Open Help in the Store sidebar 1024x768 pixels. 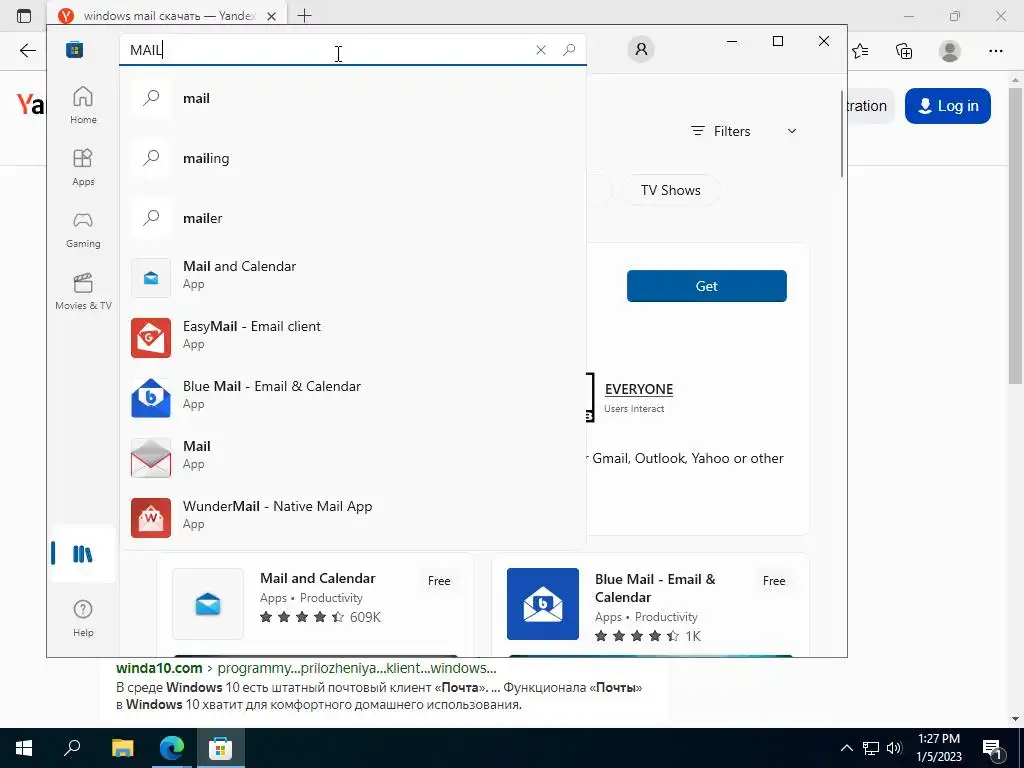tap(83, 618)
